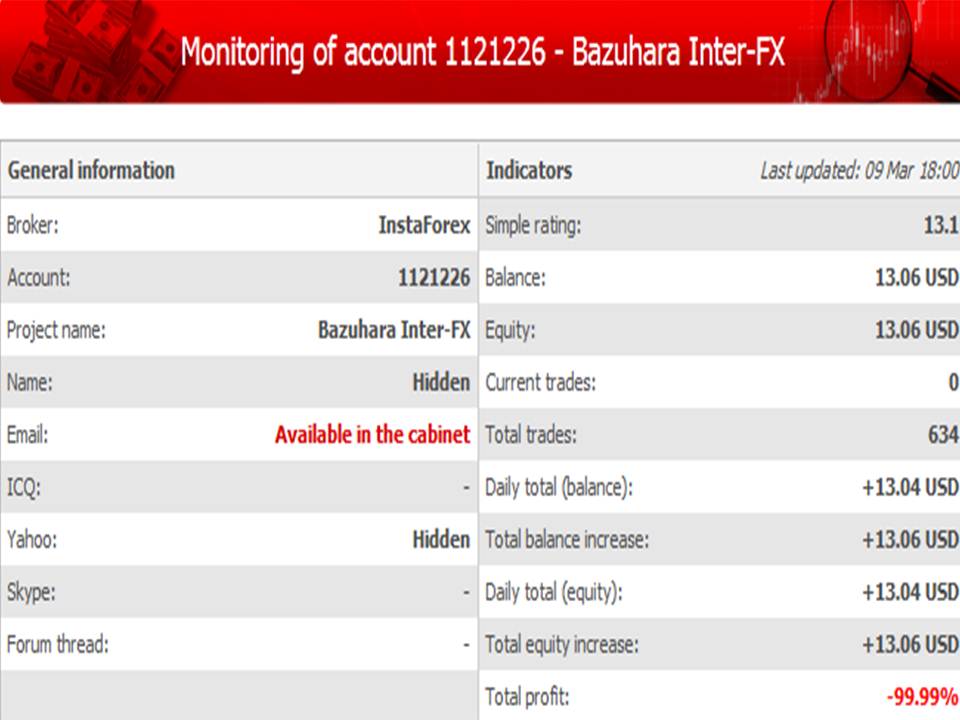Click the ICQ: label

(x=24, y=488)
